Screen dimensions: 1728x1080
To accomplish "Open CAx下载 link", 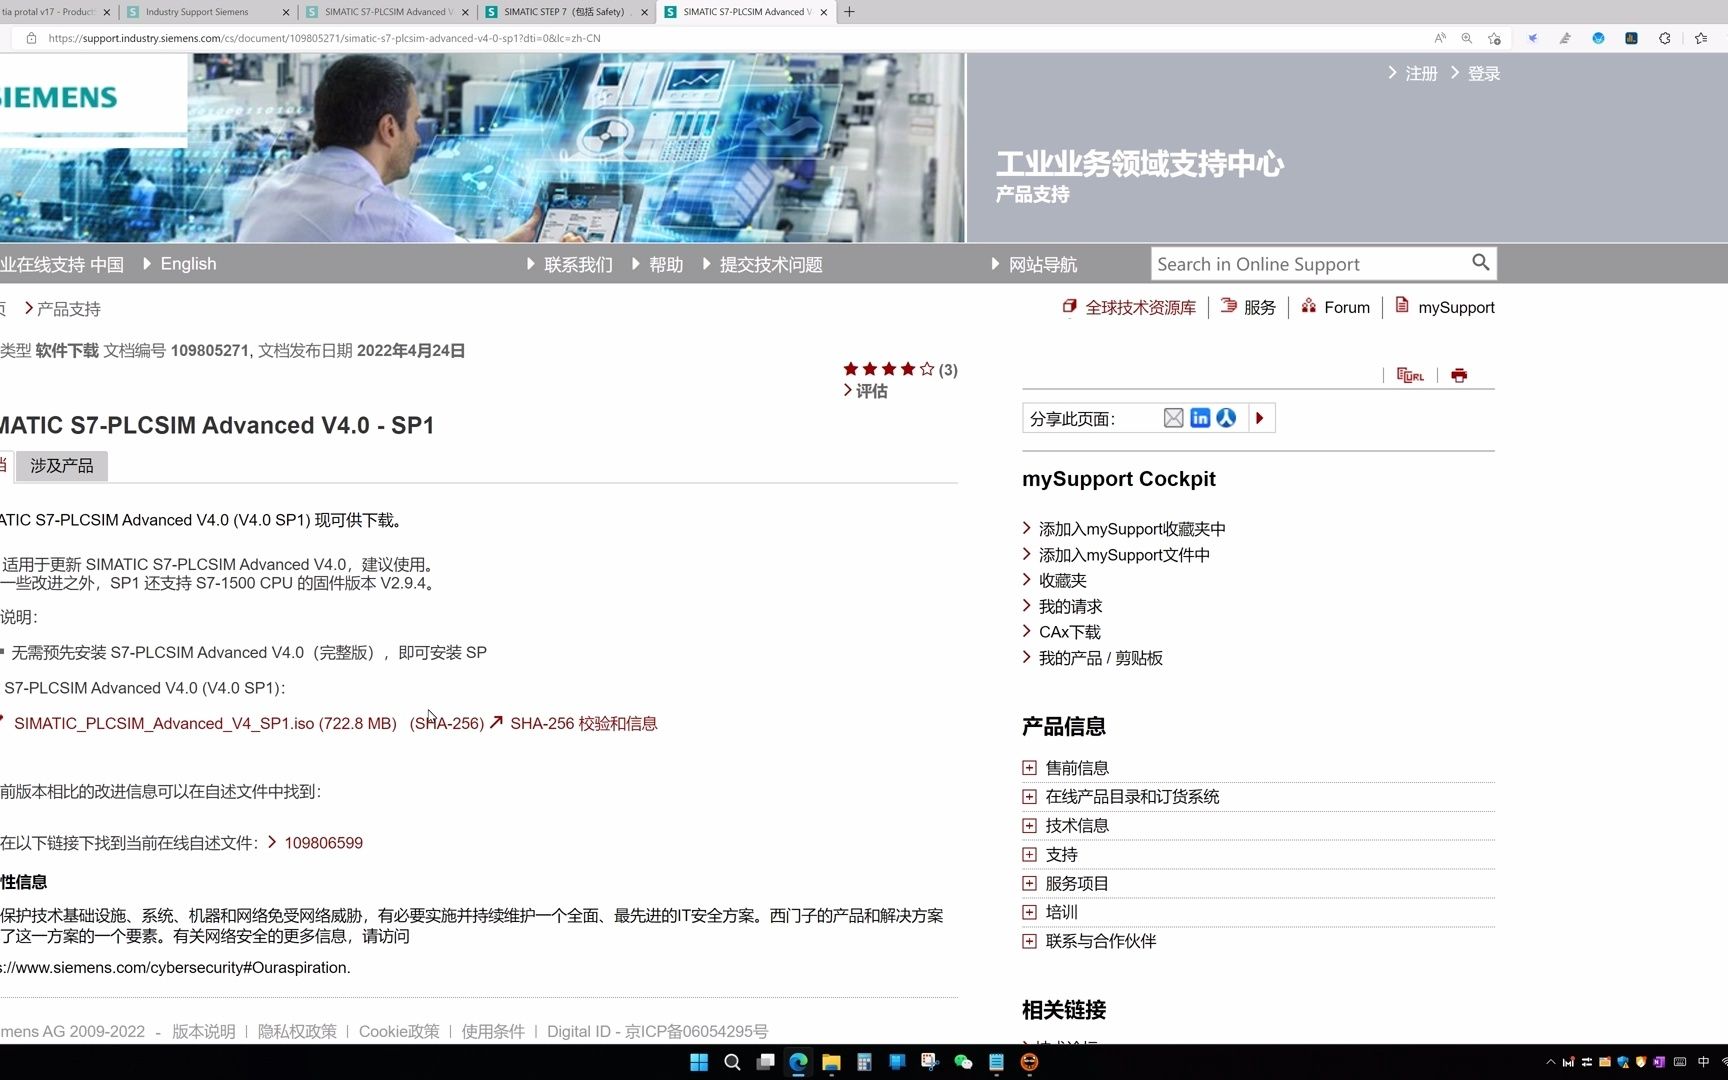I will point(1069,632).
